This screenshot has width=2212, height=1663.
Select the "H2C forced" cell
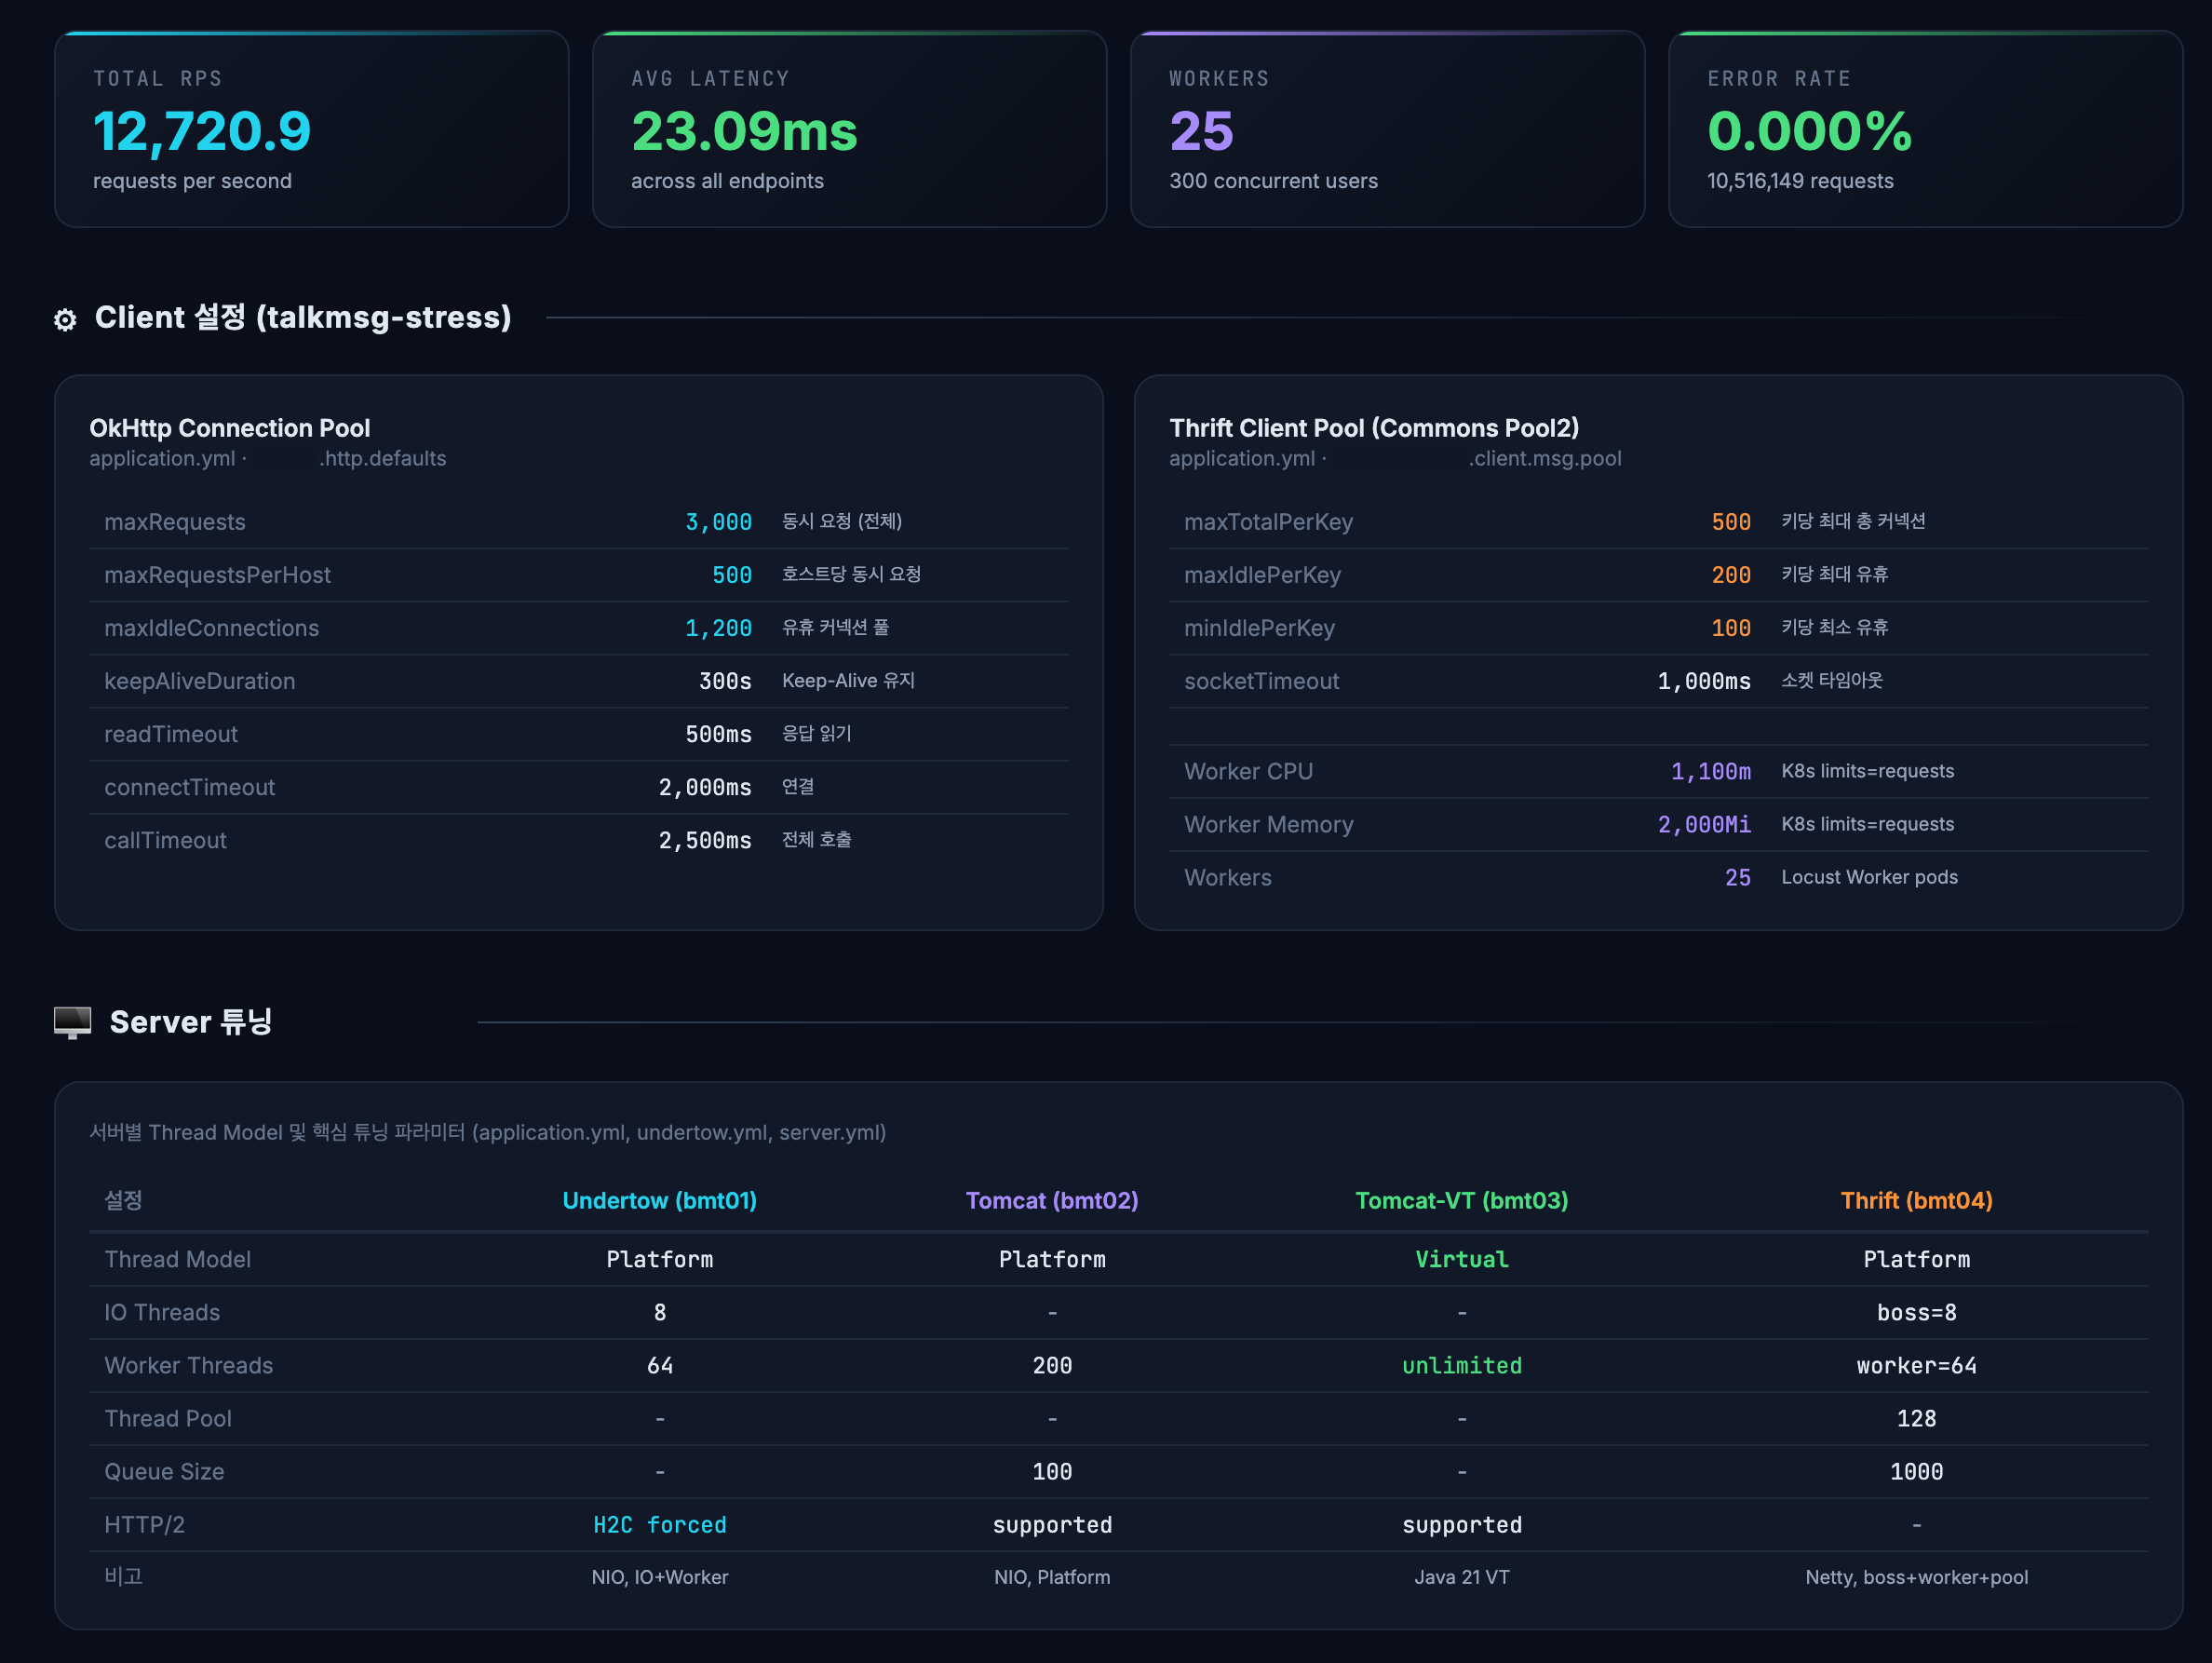click(x=660, y=1524)
